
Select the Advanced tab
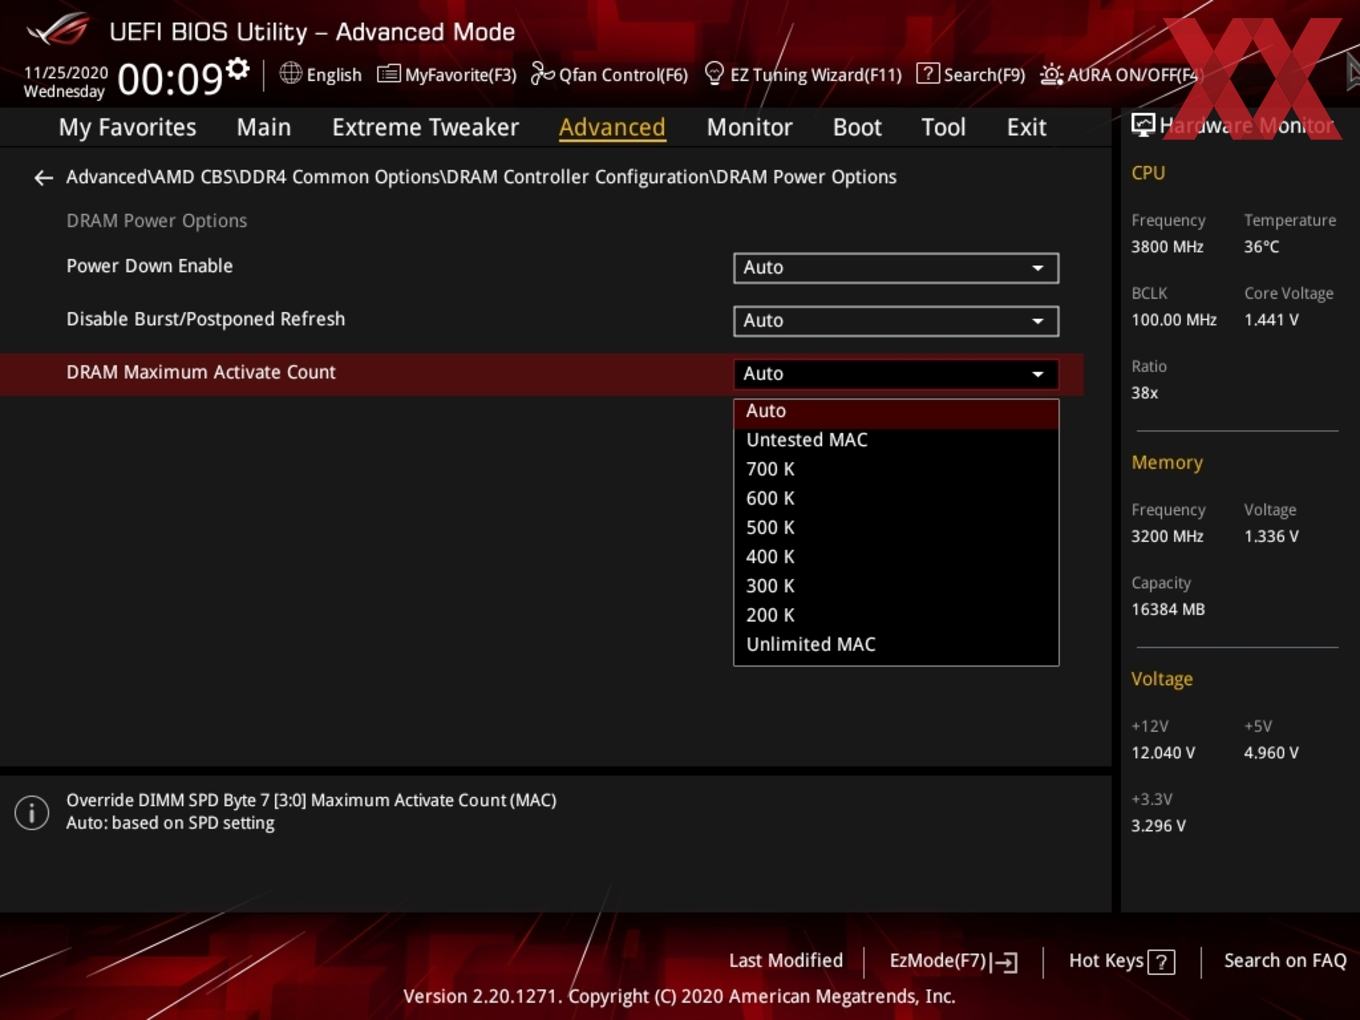click(612, 128)
